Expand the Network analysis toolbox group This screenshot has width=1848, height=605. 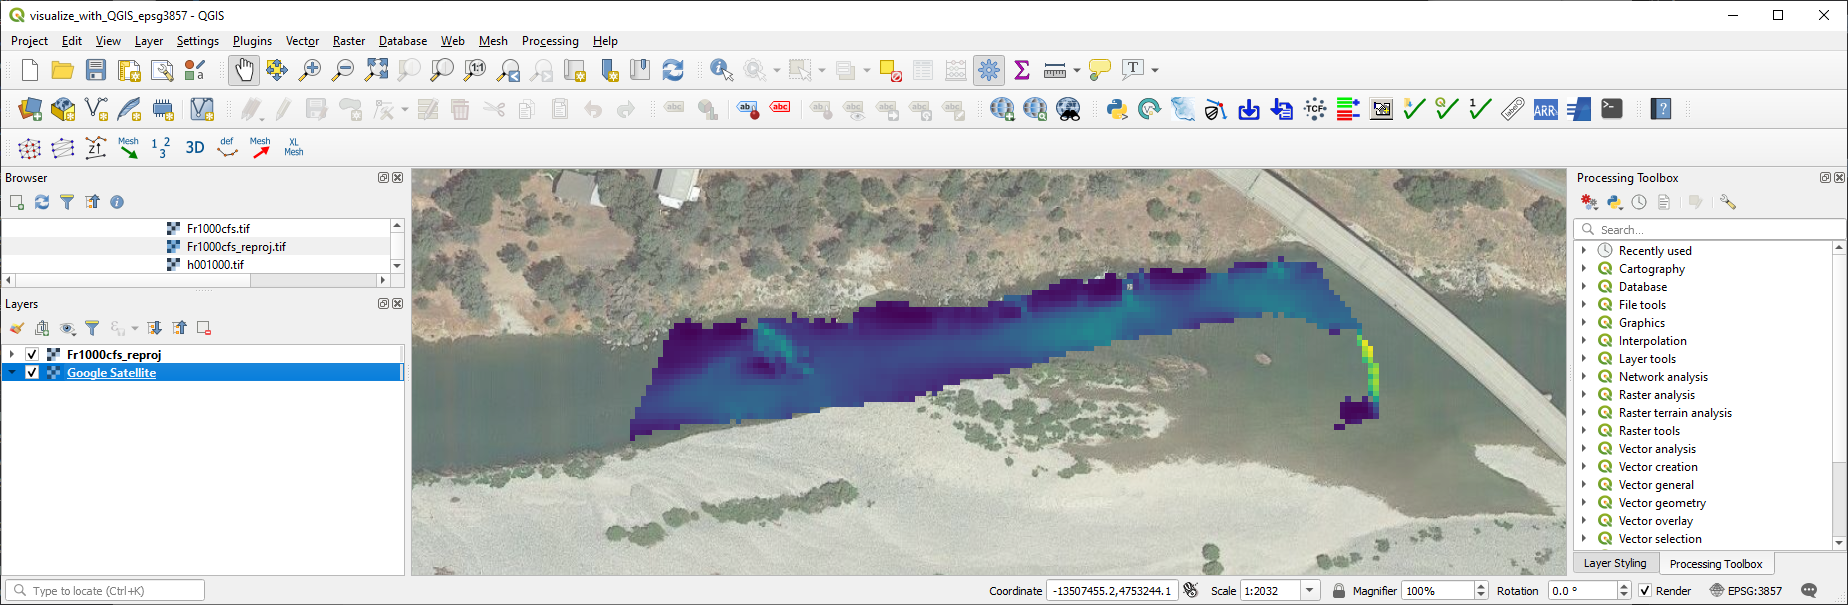[x=1584, y=377]
